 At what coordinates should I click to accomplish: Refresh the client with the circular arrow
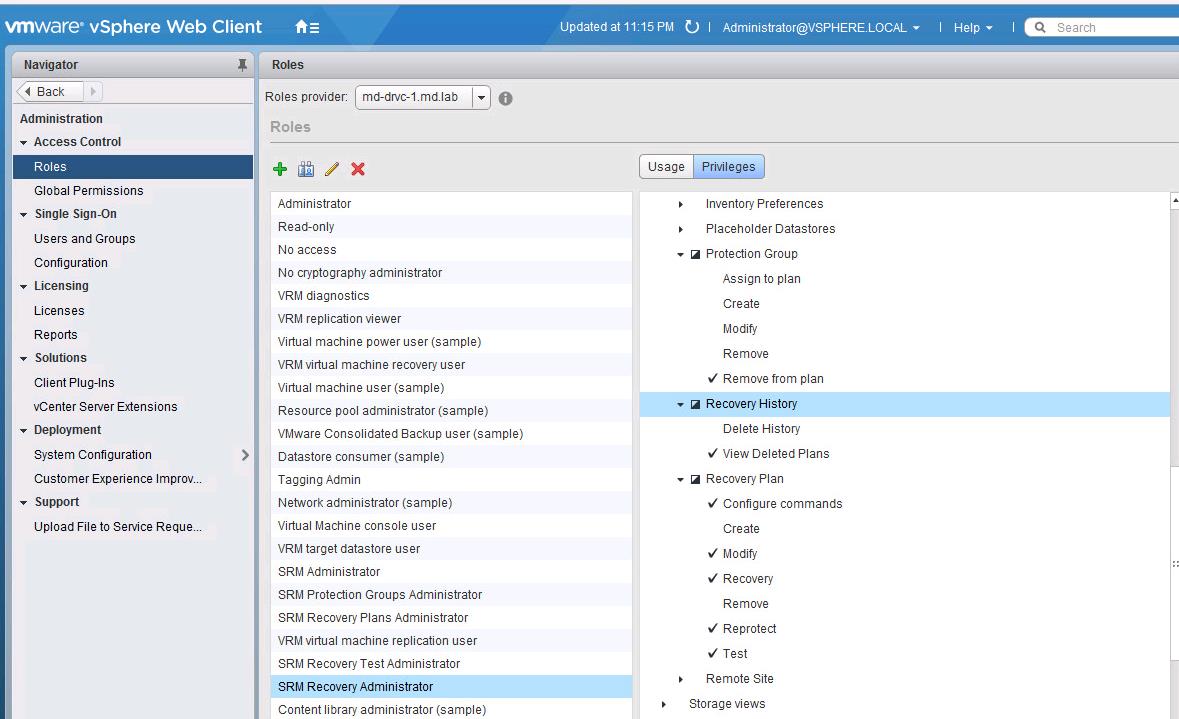click(692, 27)
